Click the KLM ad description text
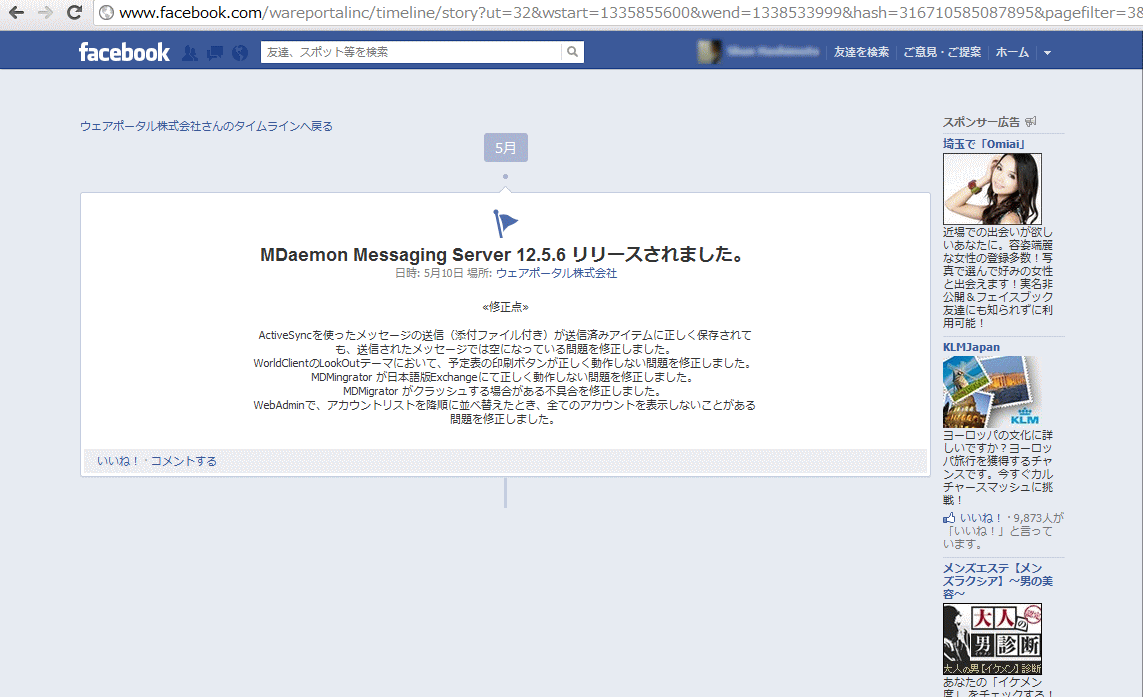Viewport: 1143px width, 697px height. pyautogui.click(x=998, y=467)
